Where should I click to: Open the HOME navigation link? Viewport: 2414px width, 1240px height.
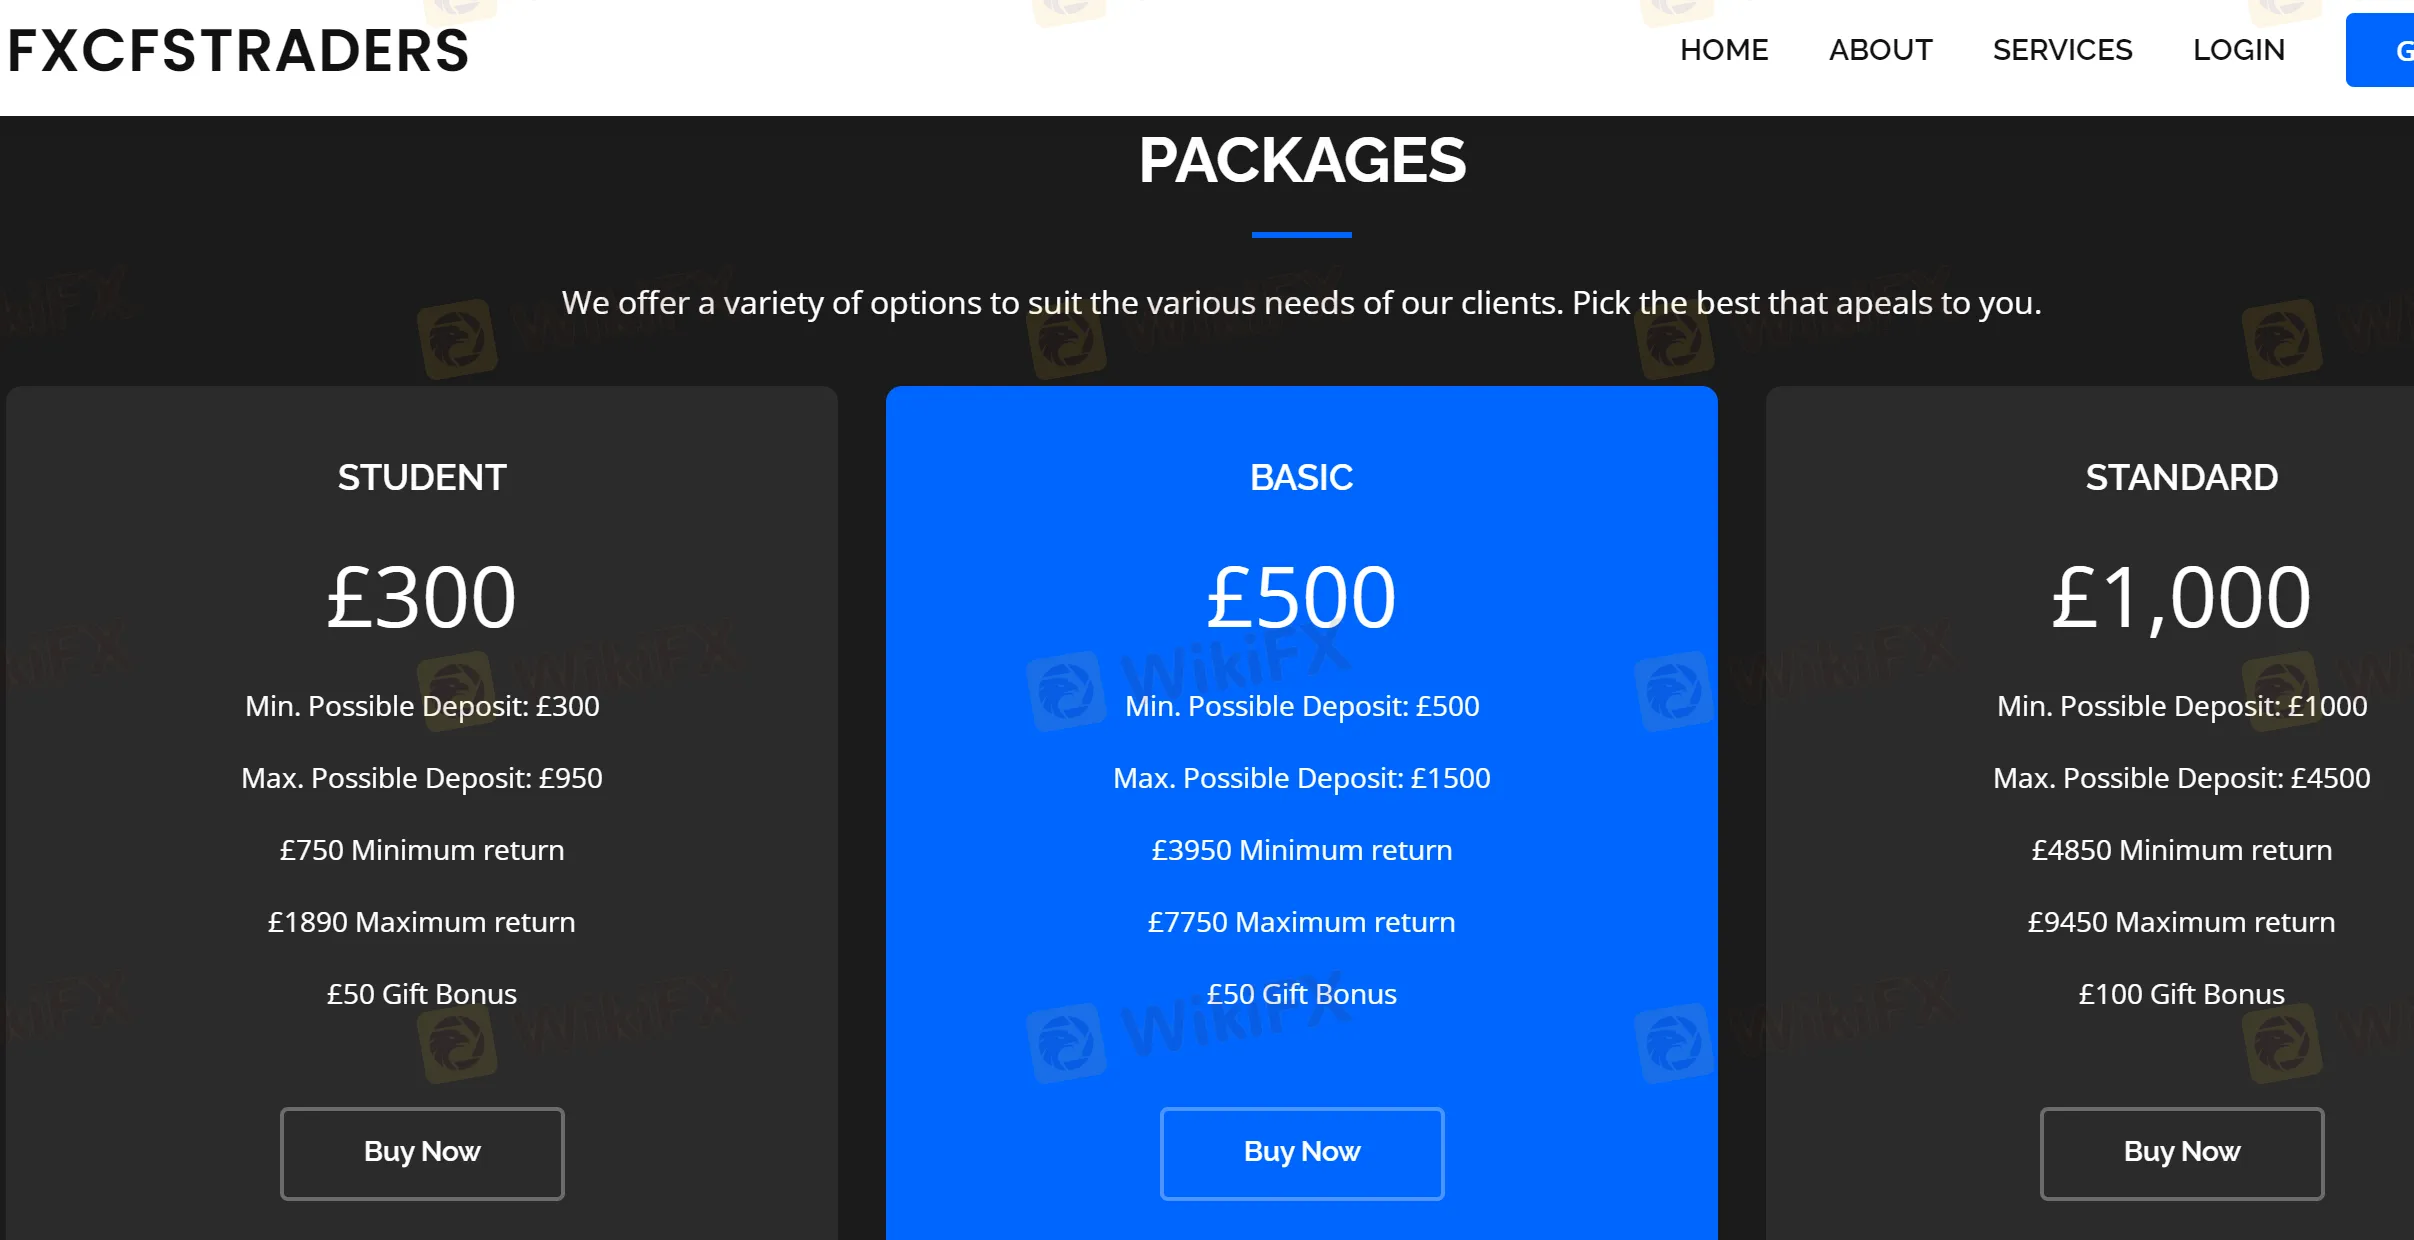coord(1724,50)
